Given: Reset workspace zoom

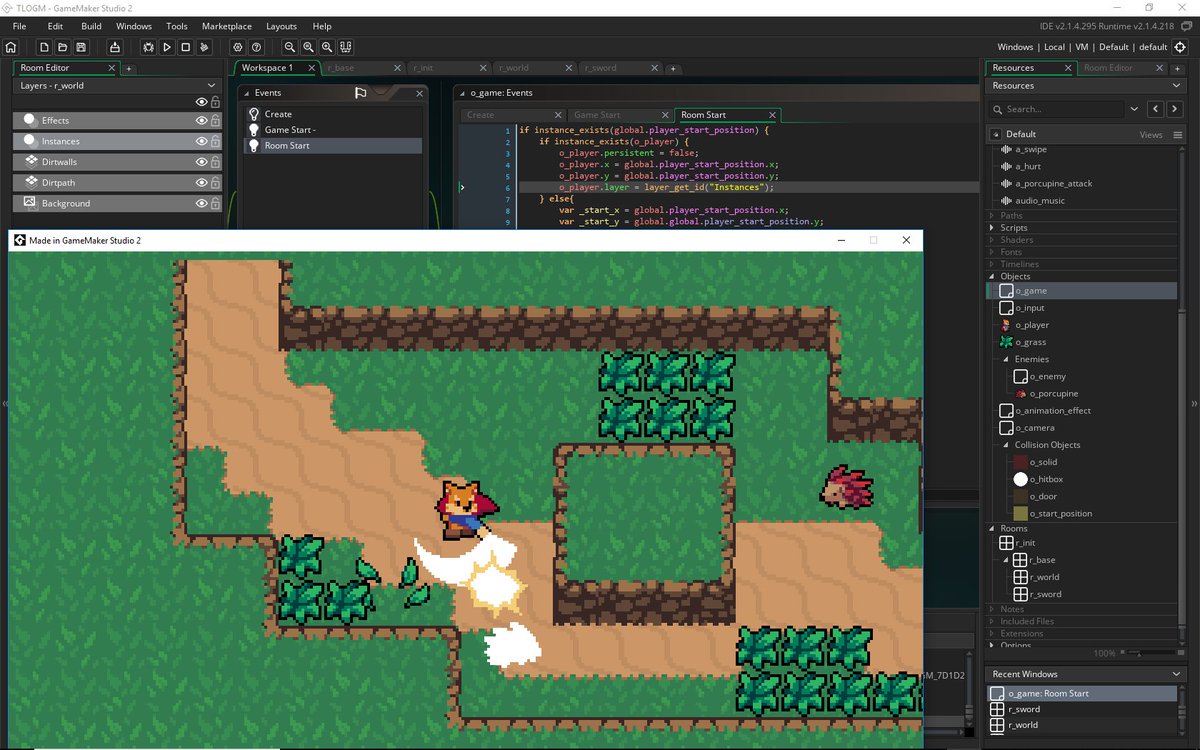Looking at the screenshot, I should (x=309, y=47).
